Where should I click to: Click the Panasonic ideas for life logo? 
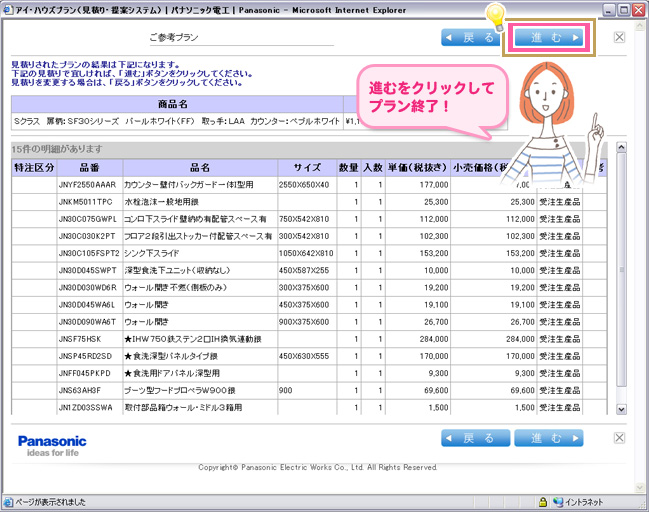click(51, 445)
